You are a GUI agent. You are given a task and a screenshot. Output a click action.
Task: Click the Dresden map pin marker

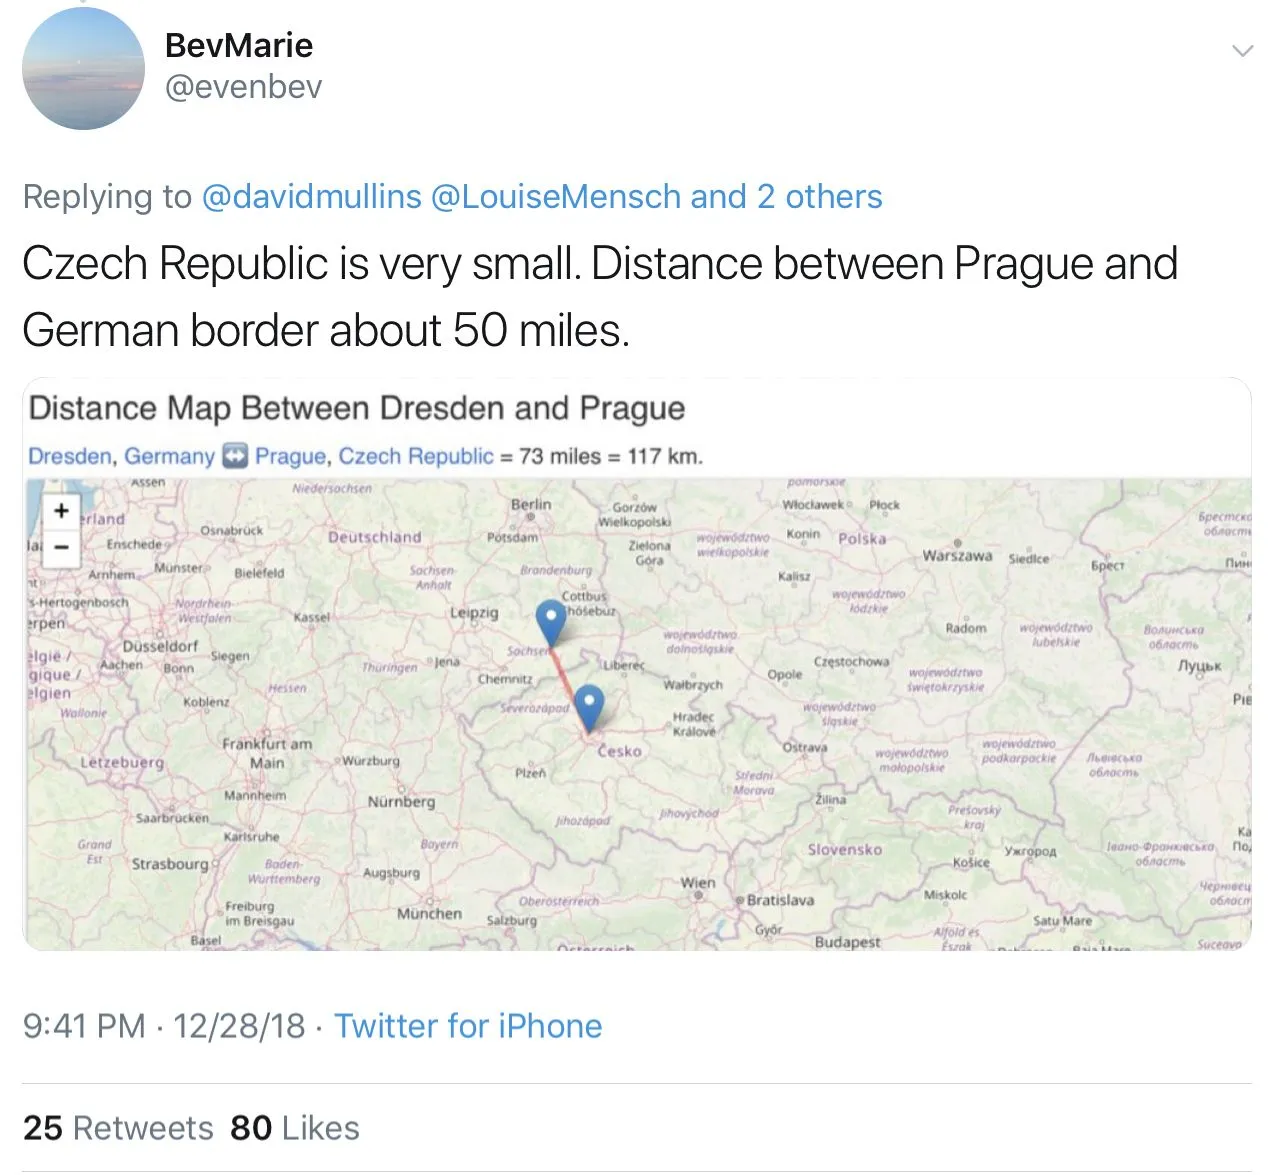pos(550,620)
